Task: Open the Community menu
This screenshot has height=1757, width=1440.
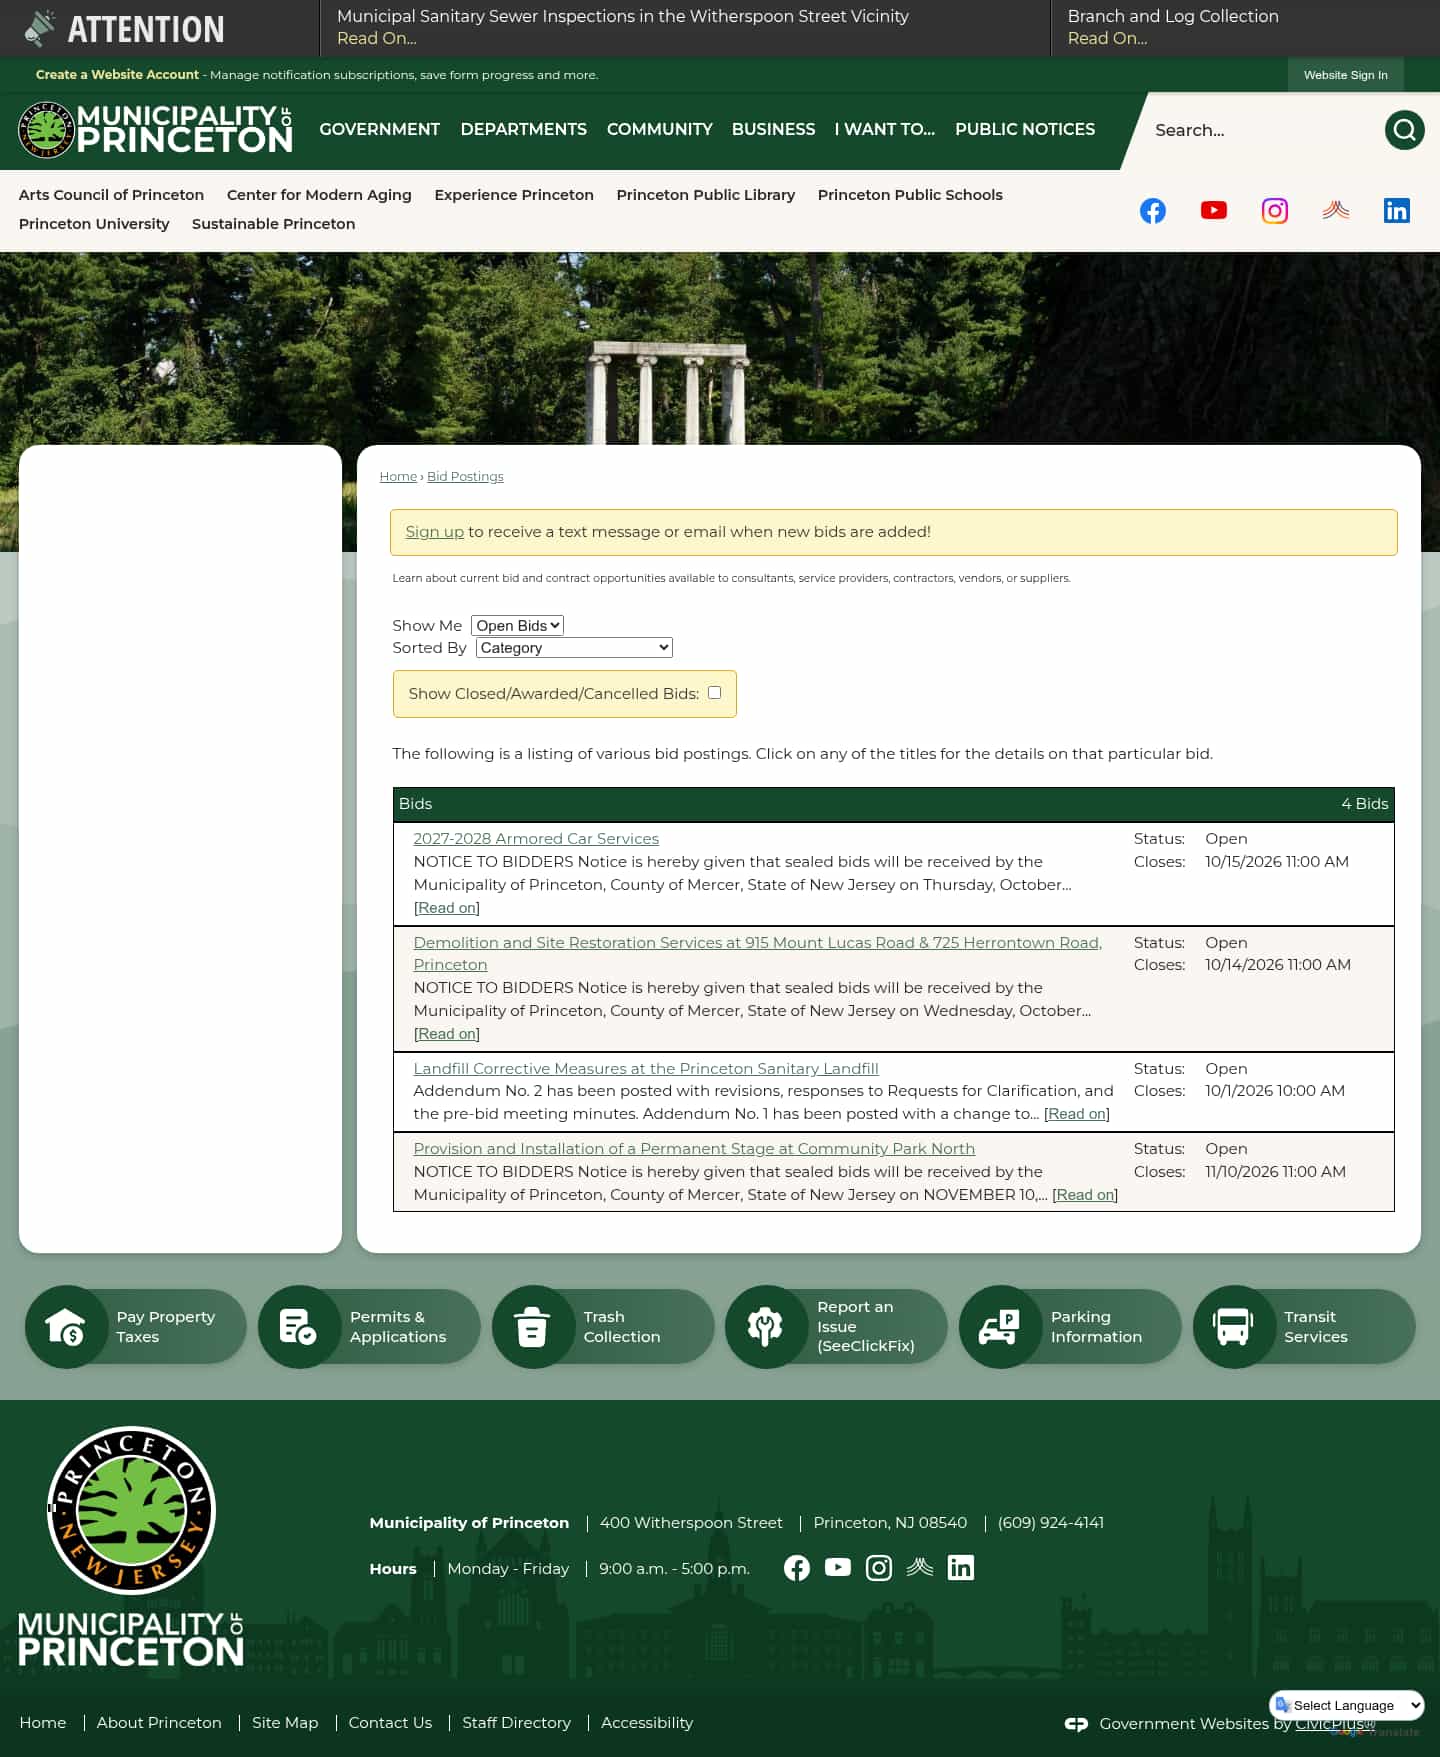Action: 660,129
